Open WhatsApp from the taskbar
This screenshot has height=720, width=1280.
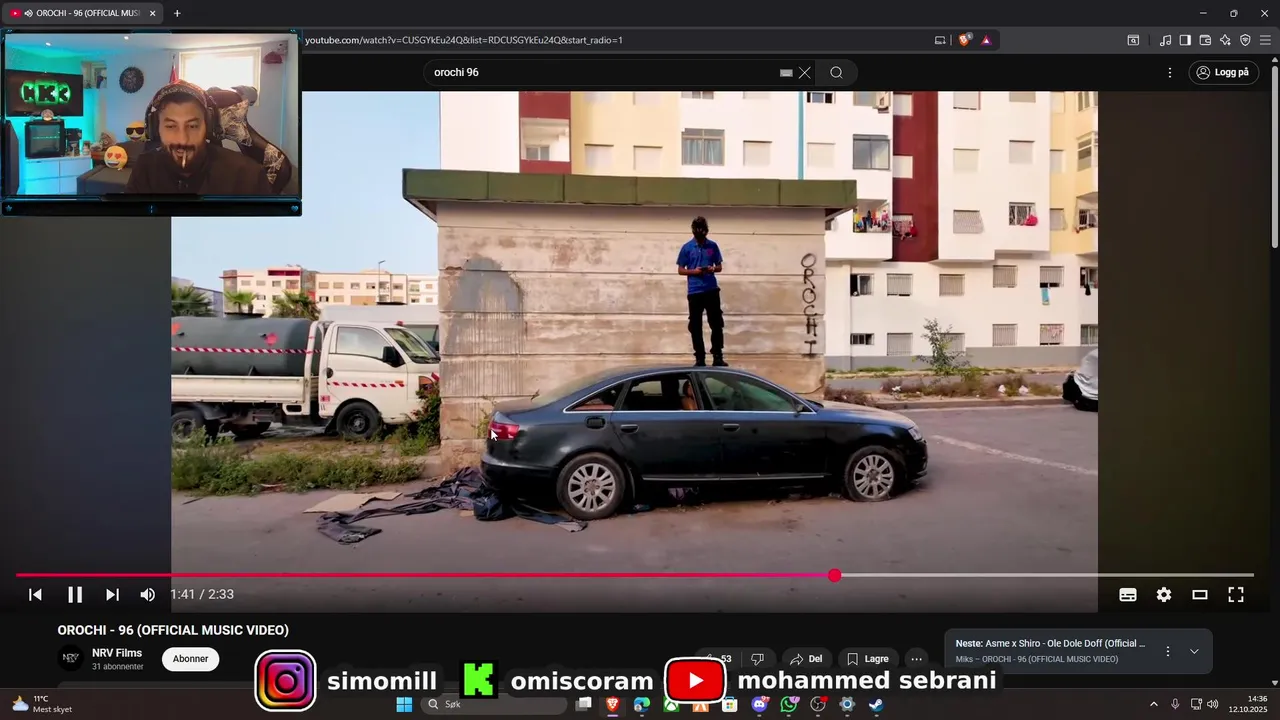tap(789, 704)
